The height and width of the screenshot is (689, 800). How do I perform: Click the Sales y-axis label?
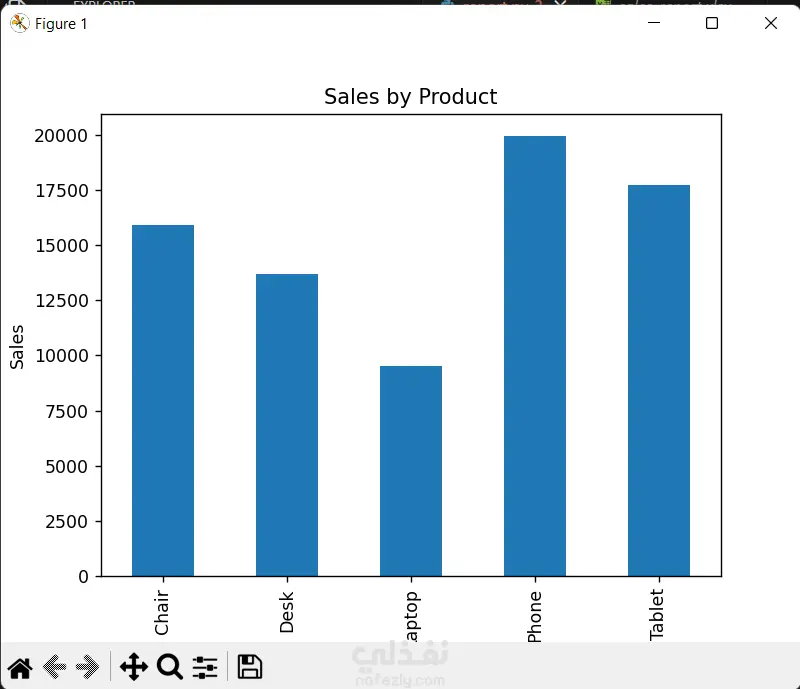18,346
